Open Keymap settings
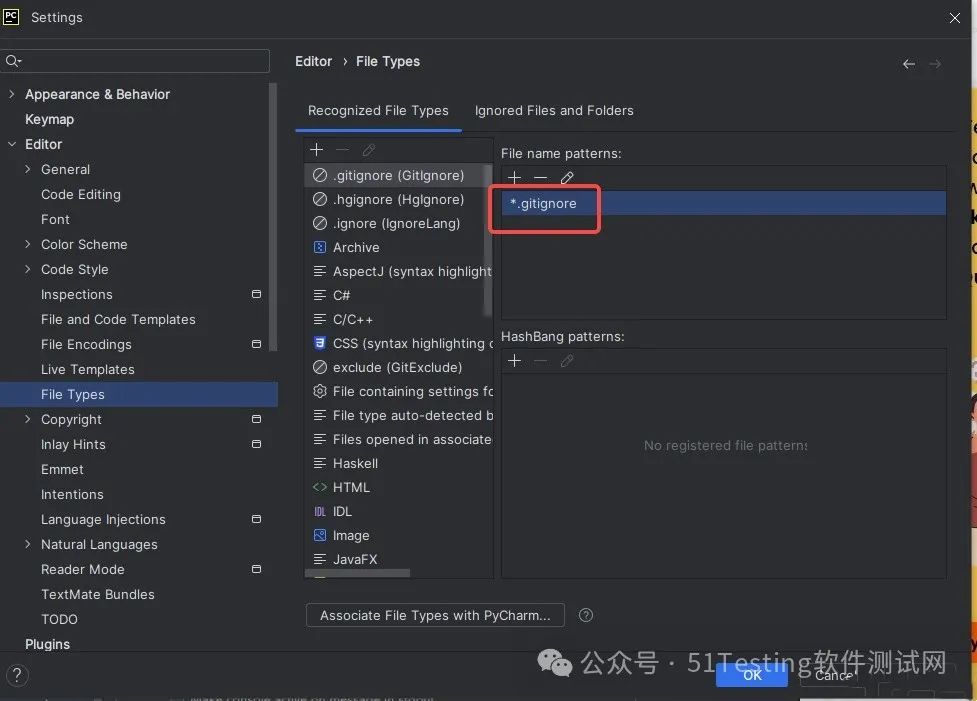The height and width of the screenshot is (701, 977). [x=49, y=119]
